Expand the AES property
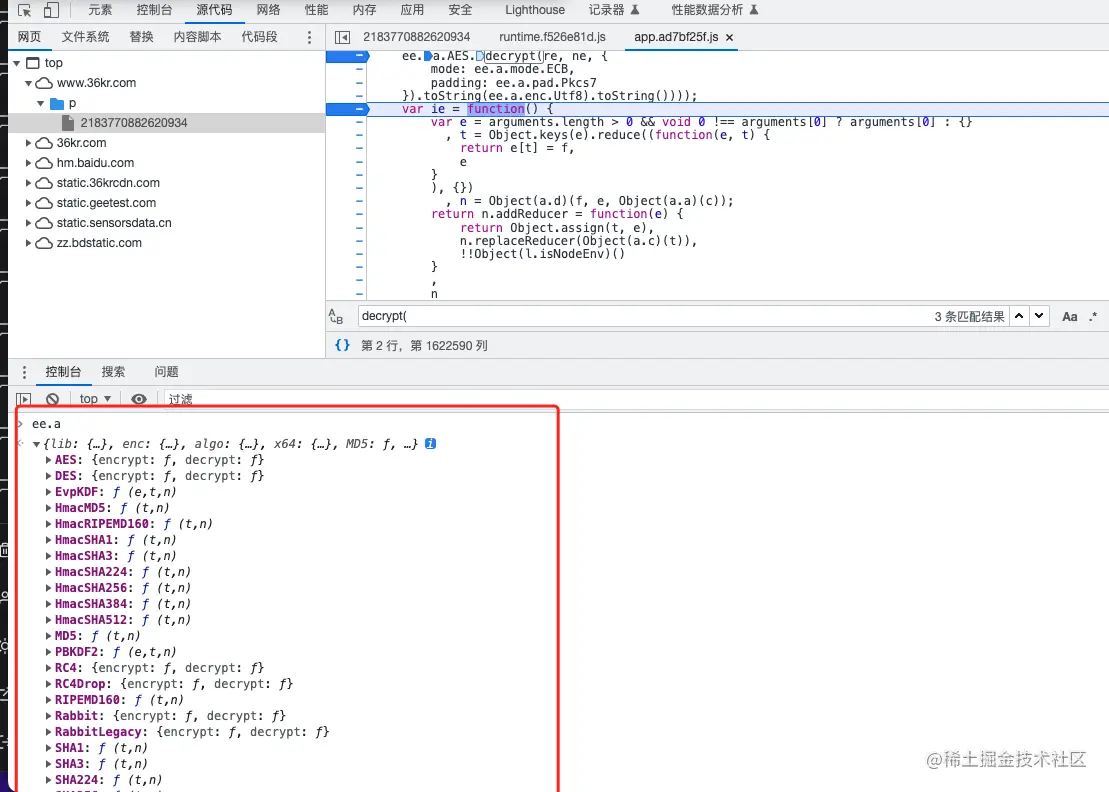This screenshot has width=1109, height=792. point(49,460)
